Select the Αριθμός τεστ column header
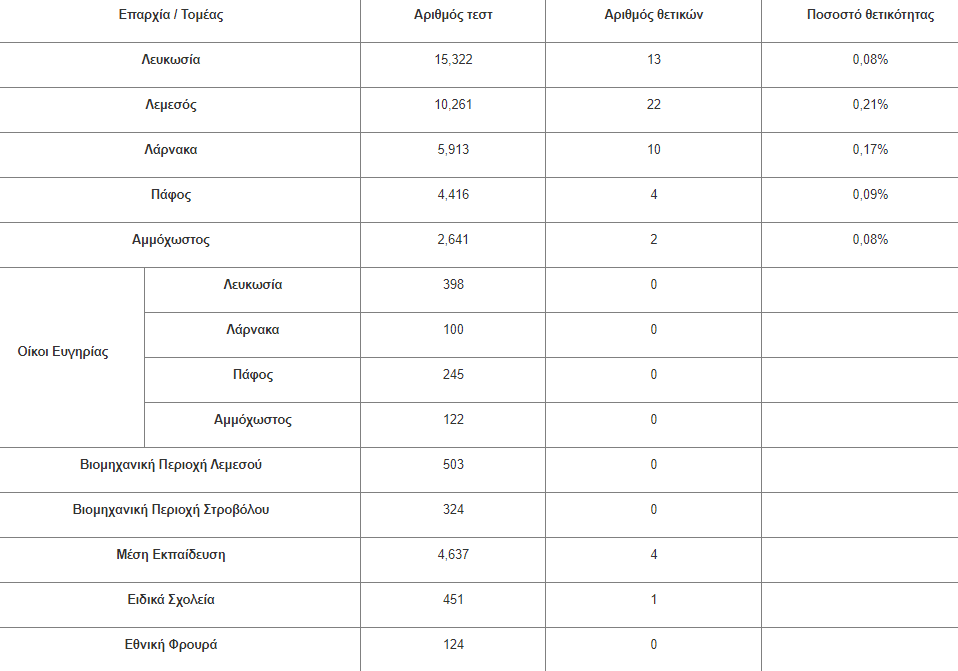958x671 pixels. [x=453, y=15]
